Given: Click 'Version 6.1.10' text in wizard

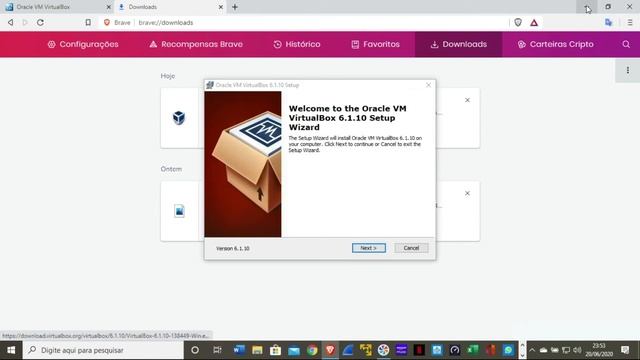Looking at the screenshot, I should pyautogui.click(x=233, y=248).
